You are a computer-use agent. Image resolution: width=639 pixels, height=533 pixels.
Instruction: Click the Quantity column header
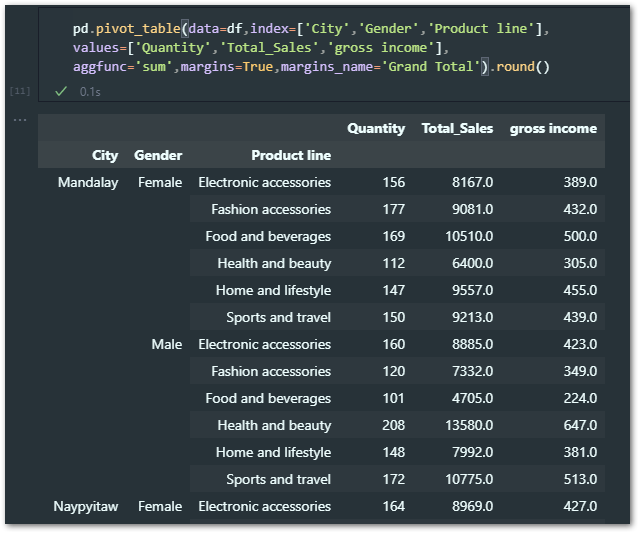click(x=376, y=128)
